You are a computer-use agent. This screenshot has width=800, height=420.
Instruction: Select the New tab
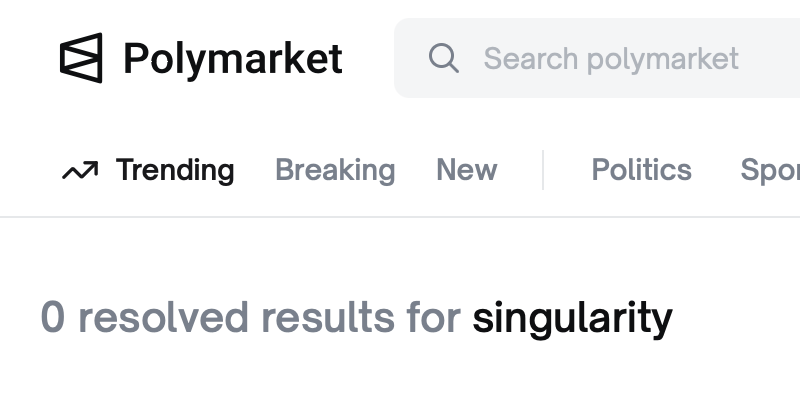(x=466, y=170)
